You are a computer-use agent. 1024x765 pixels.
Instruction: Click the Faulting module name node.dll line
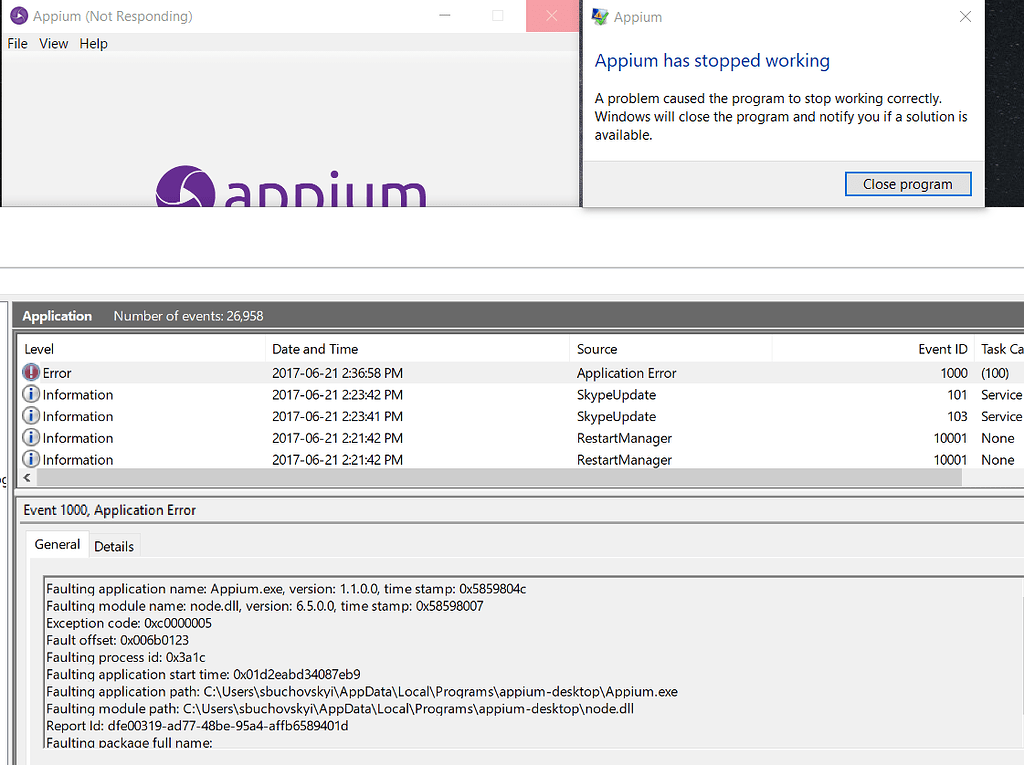click(x=264, y=606)
